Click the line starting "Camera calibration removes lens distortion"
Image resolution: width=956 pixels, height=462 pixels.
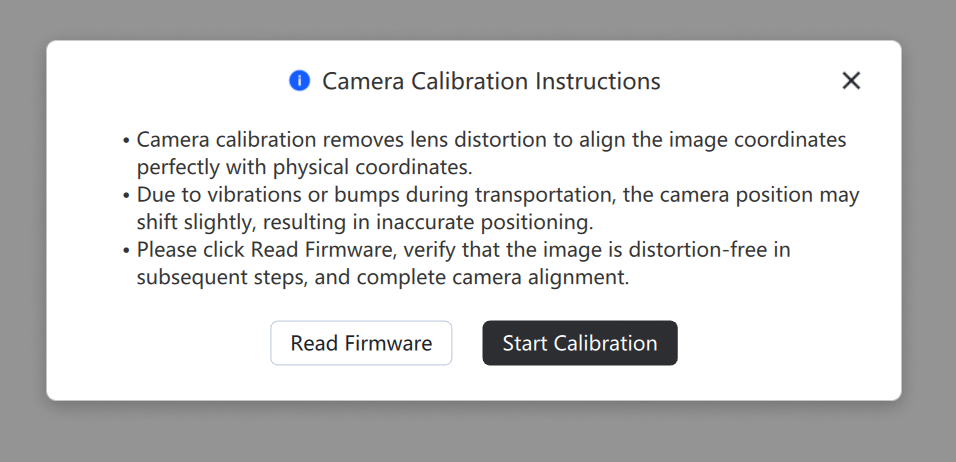491,140
